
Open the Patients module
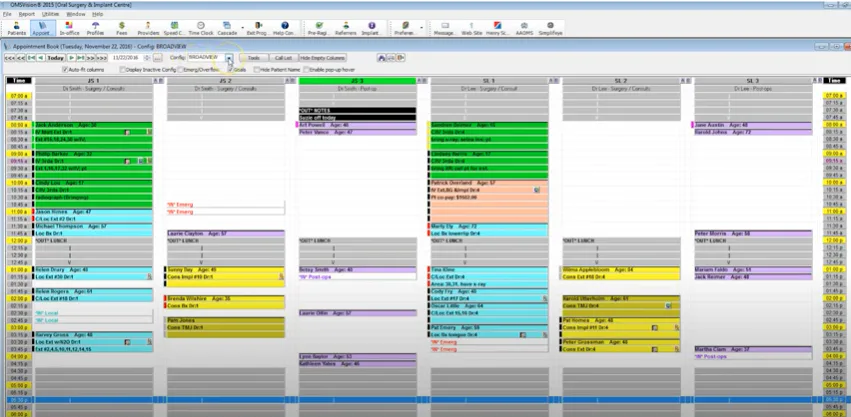tap(16, 28)
